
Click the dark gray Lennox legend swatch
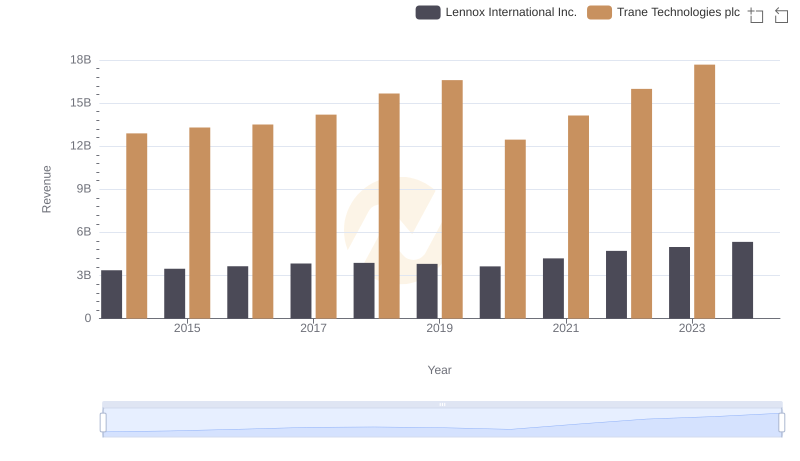coord(429,13)
